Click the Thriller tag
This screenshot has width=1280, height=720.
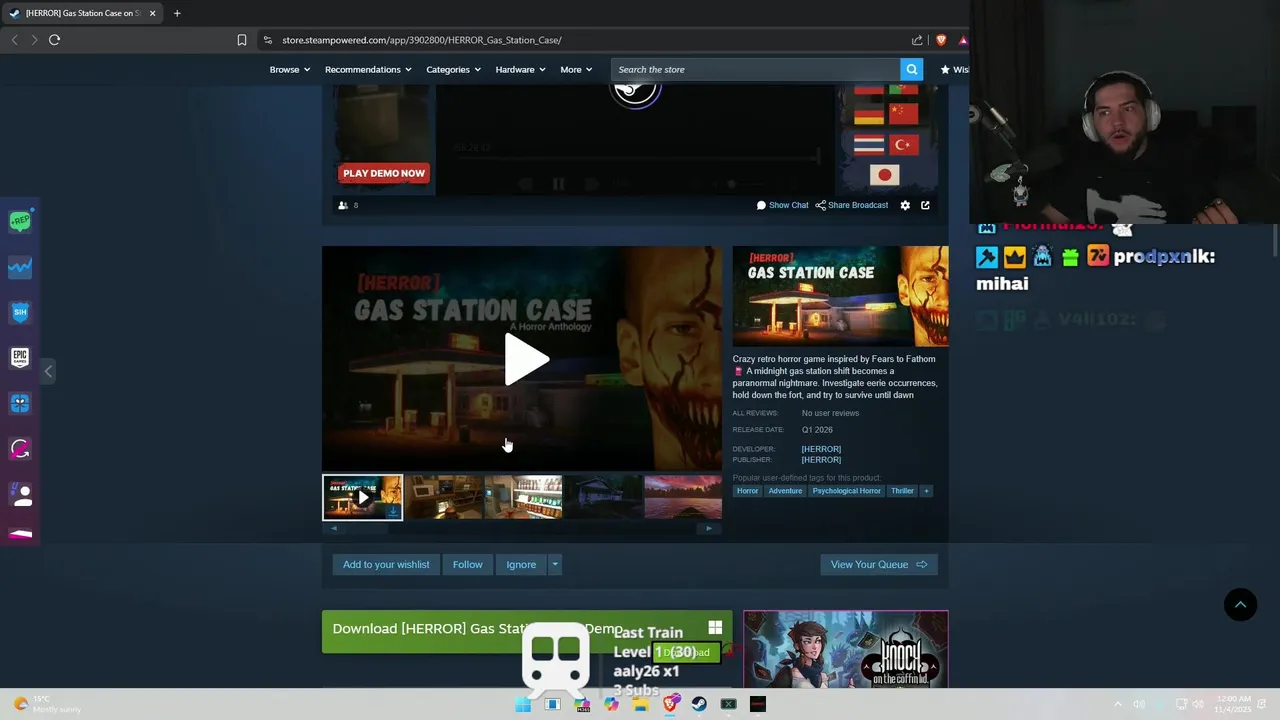[902, 491]
